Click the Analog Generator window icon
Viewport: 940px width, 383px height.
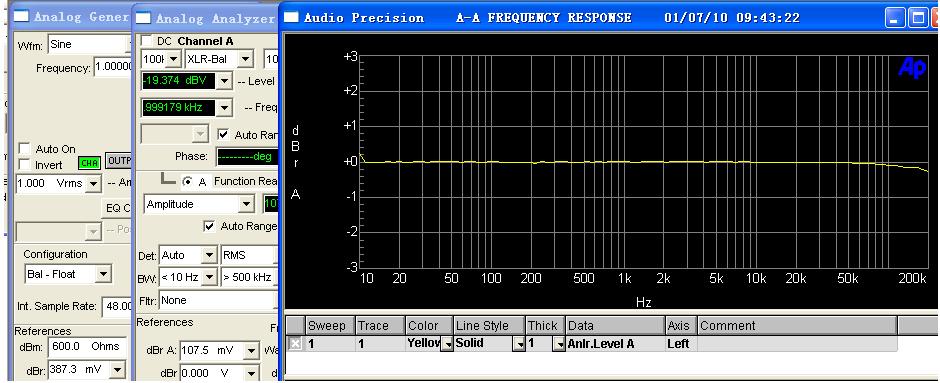(x=22, y=16)
